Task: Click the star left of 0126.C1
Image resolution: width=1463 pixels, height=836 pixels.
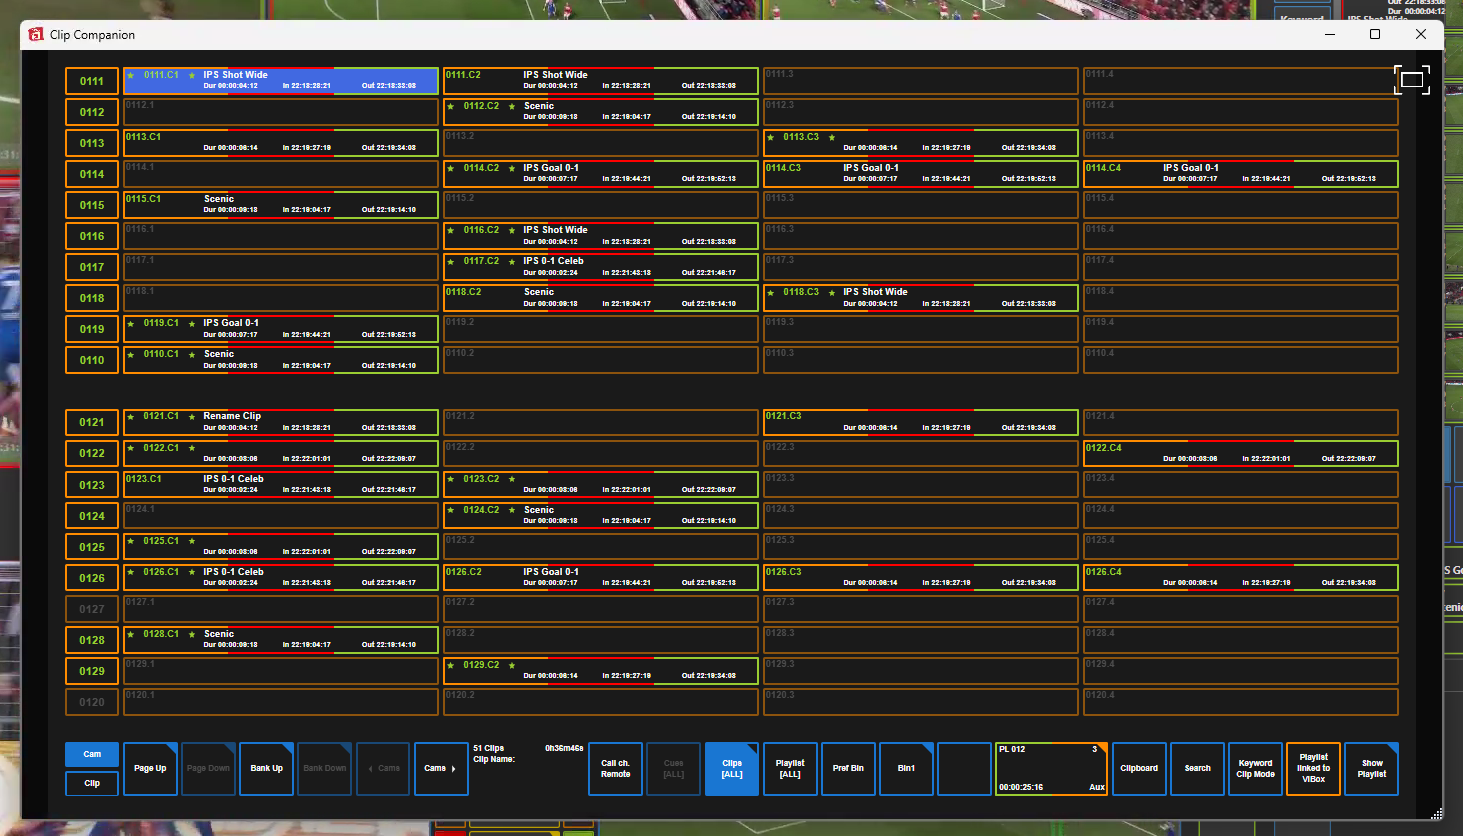Action: tap(131, 572)
